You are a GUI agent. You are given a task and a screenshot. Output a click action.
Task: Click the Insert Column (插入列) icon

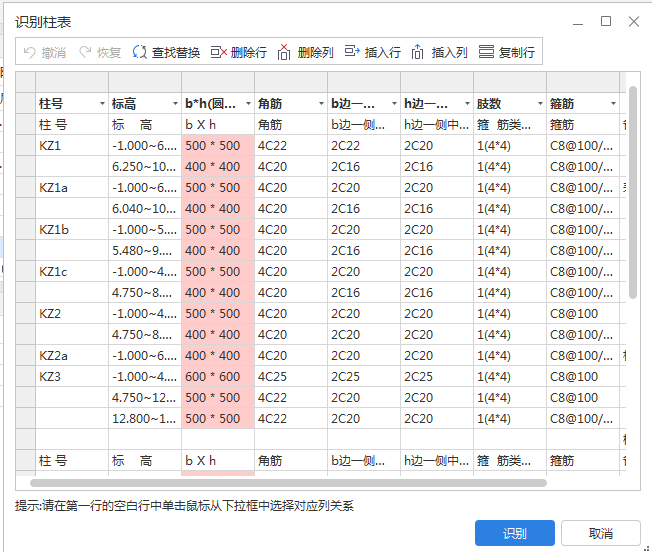417,52
